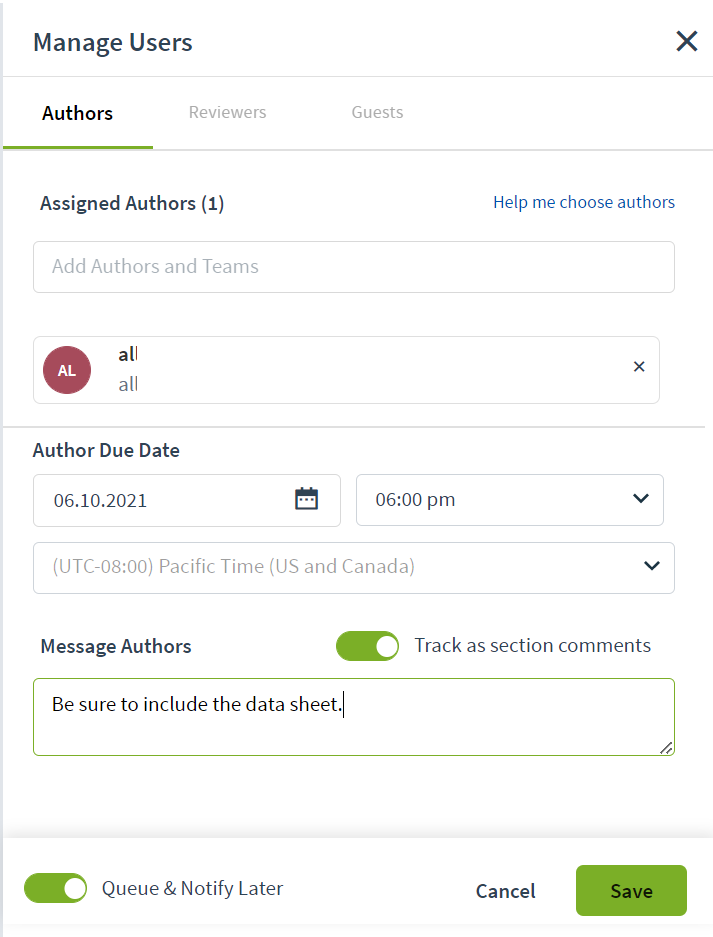Toggle Track as section comments switch

367,646
